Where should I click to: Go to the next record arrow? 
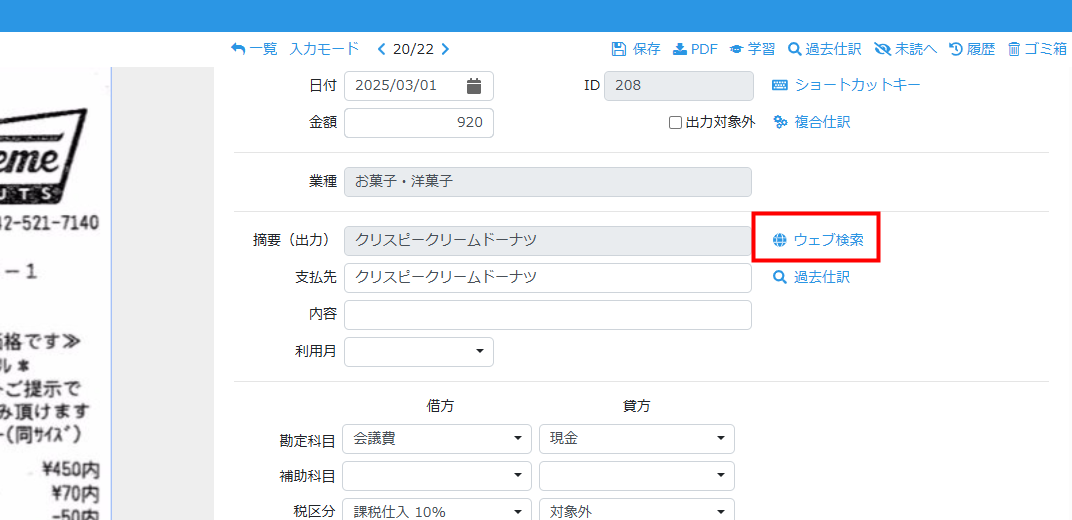[445, 49]
